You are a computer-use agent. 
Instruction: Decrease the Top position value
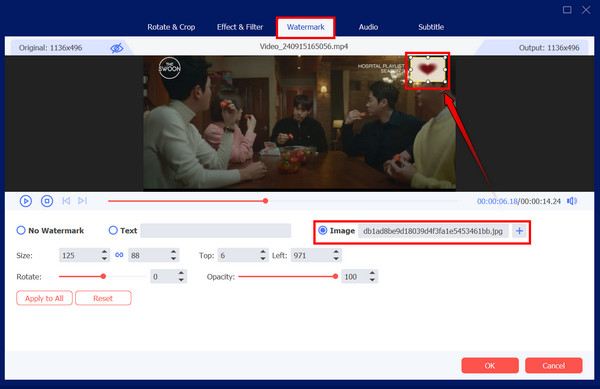click(262, 259)
